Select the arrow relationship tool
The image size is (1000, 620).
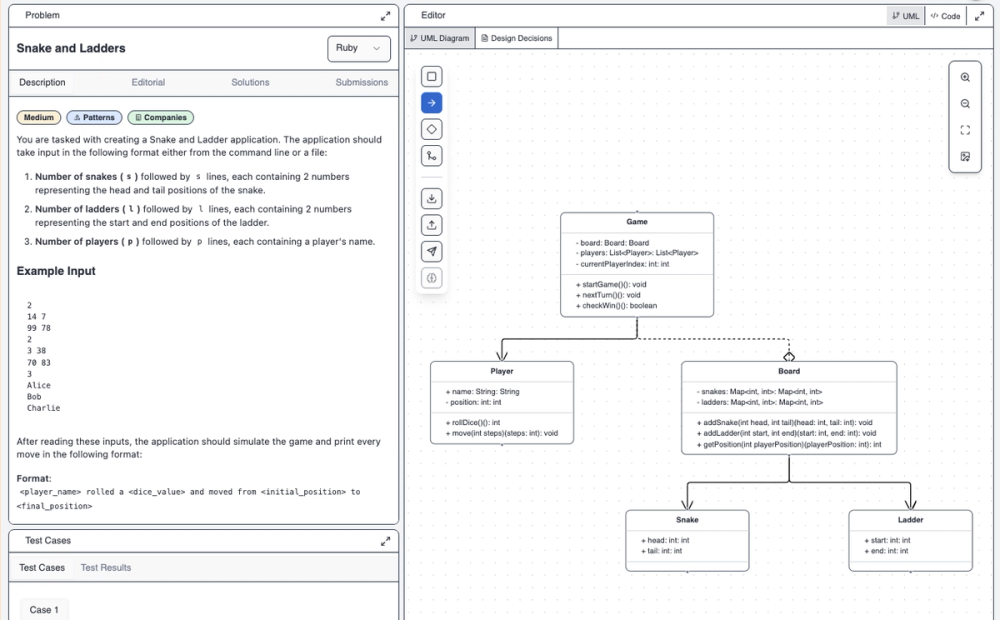[x=432, y=103]
